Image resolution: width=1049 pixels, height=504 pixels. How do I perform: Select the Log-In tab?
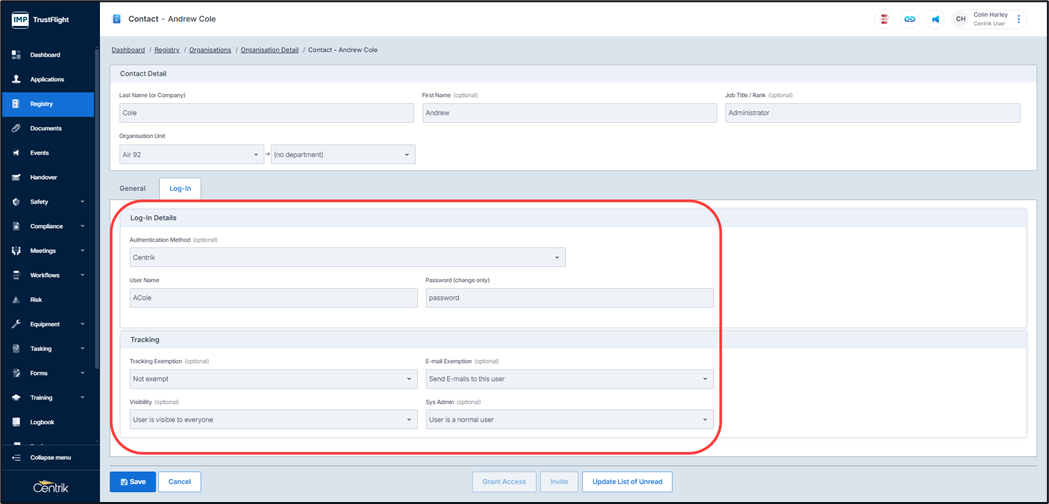(x=180, y=188)
